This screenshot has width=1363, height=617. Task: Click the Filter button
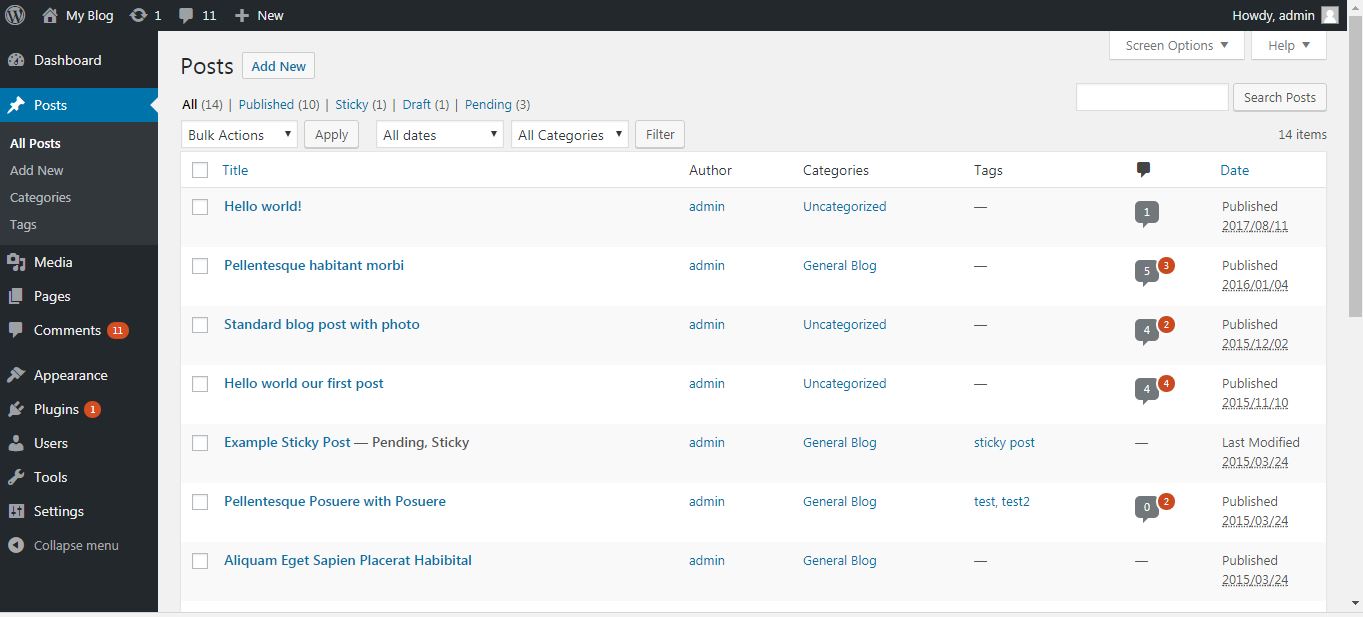point(660,134)
